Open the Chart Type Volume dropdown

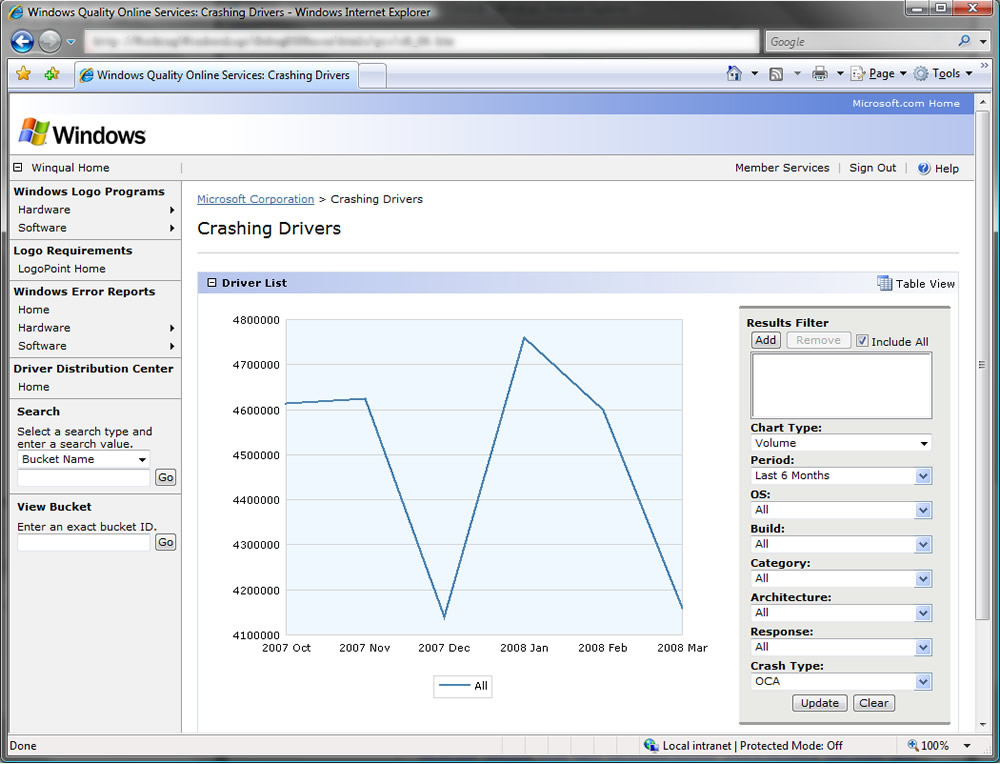coord(841,443)
